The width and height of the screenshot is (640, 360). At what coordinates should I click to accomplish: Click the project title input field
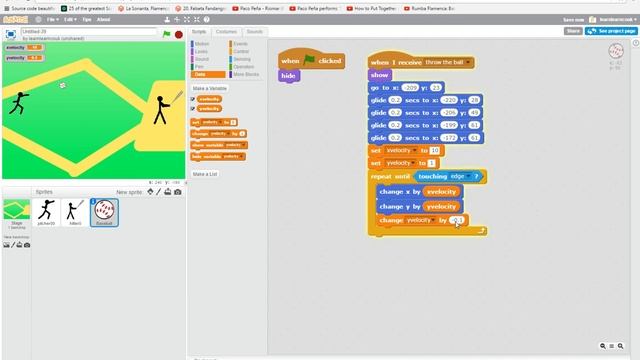point(89,31)
